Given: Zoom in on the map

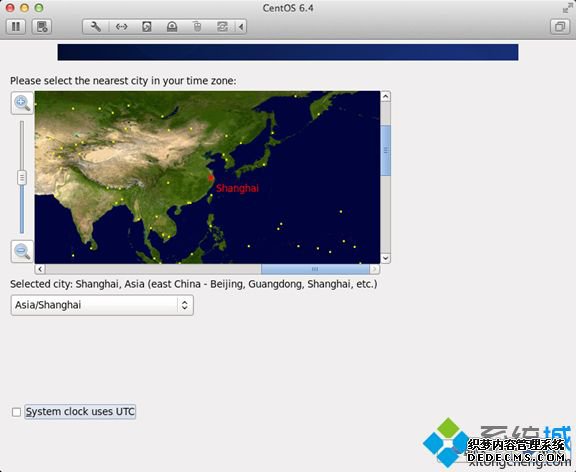Looking at the screenshot, I should click(x=22, y=103).
